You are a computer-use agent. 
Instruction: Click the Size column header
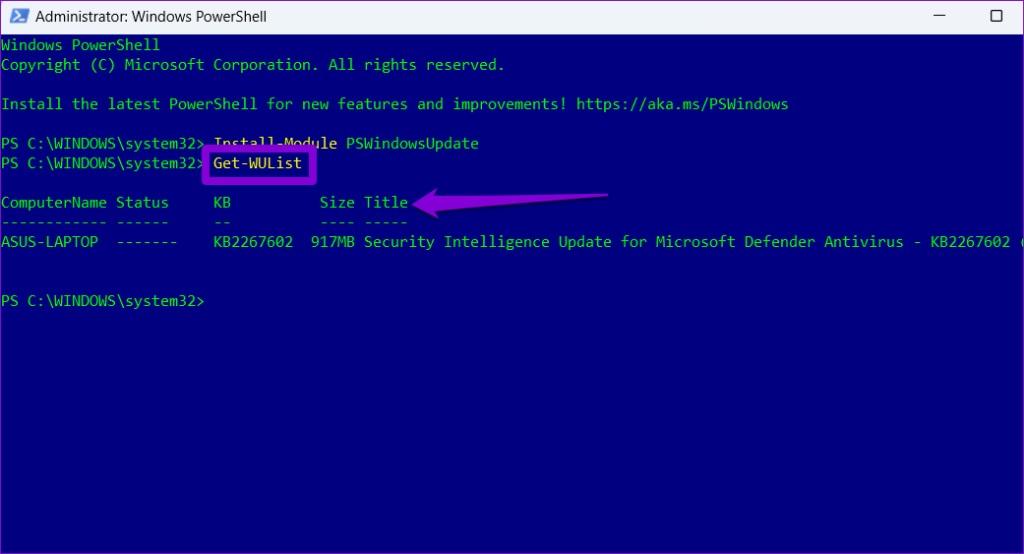coord(337,203)
